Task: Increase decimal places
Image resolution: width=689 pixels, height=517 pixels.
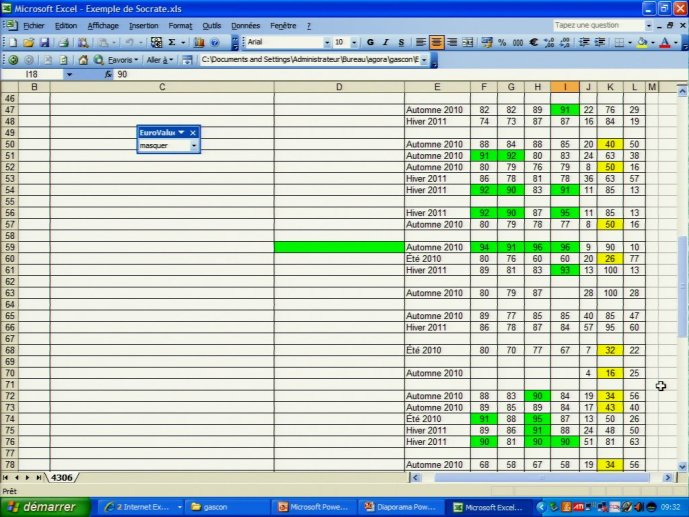Action: pyautogui.click(x=549, y=42)
